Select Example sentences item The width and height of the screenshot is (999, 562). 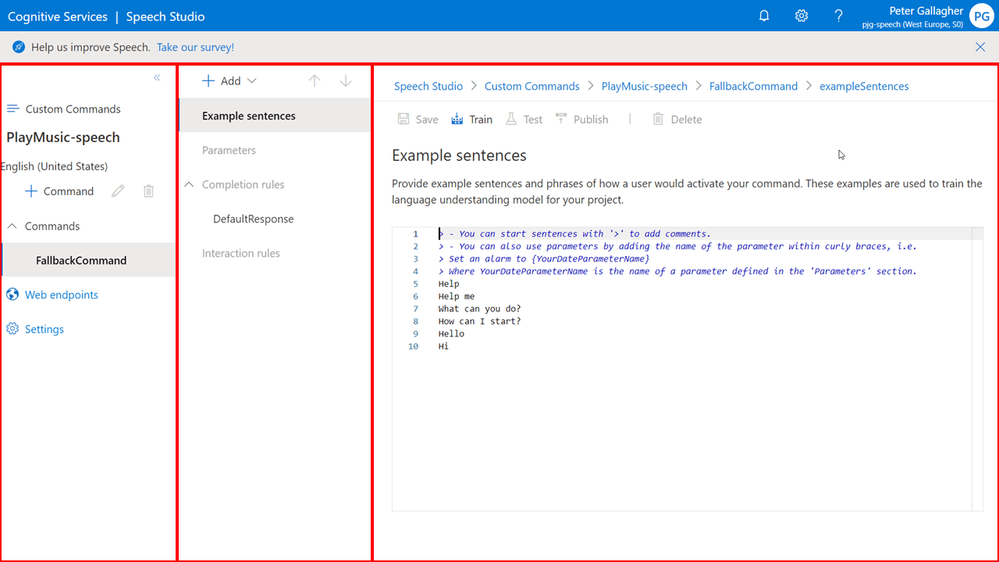(x=275, y=115)
